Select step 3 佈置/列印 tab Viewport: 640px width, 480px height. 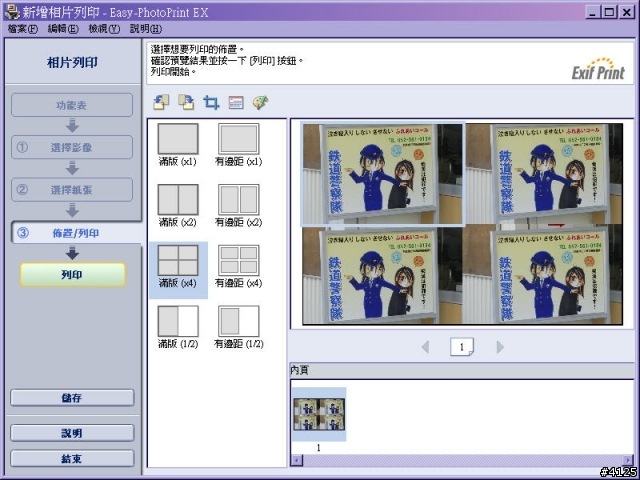pyautogui.click(x=76, y=233)
